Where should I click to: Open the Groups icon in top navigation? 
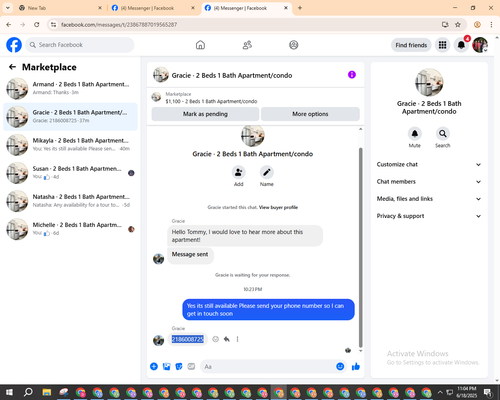click(x=294, y=45)
